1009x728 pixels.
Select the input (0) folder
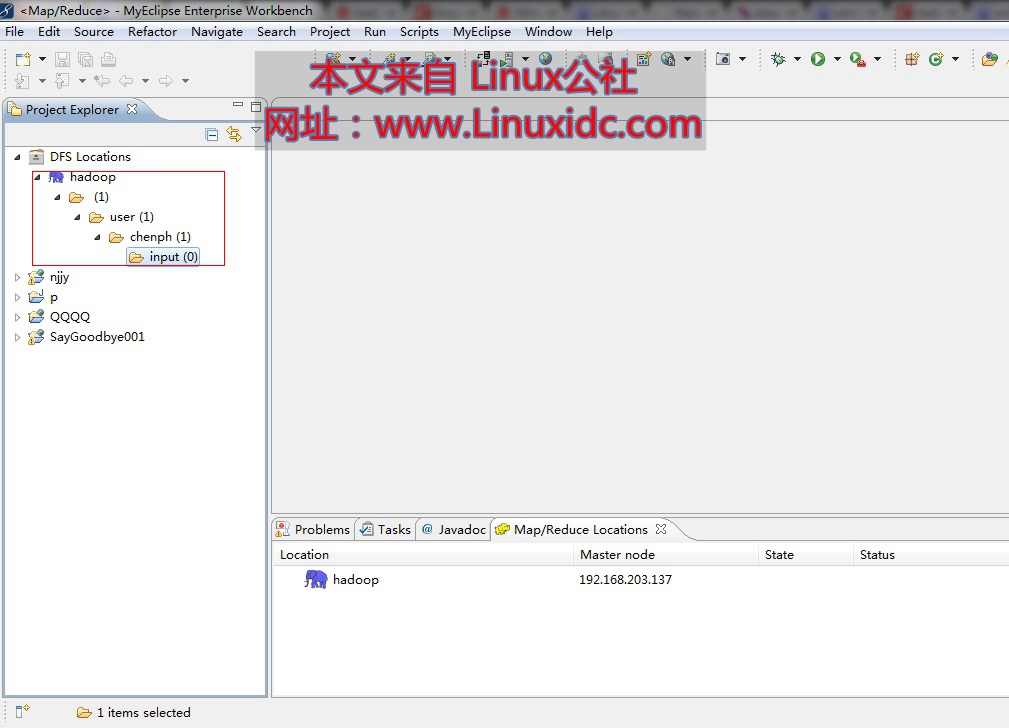coord(163,256)
